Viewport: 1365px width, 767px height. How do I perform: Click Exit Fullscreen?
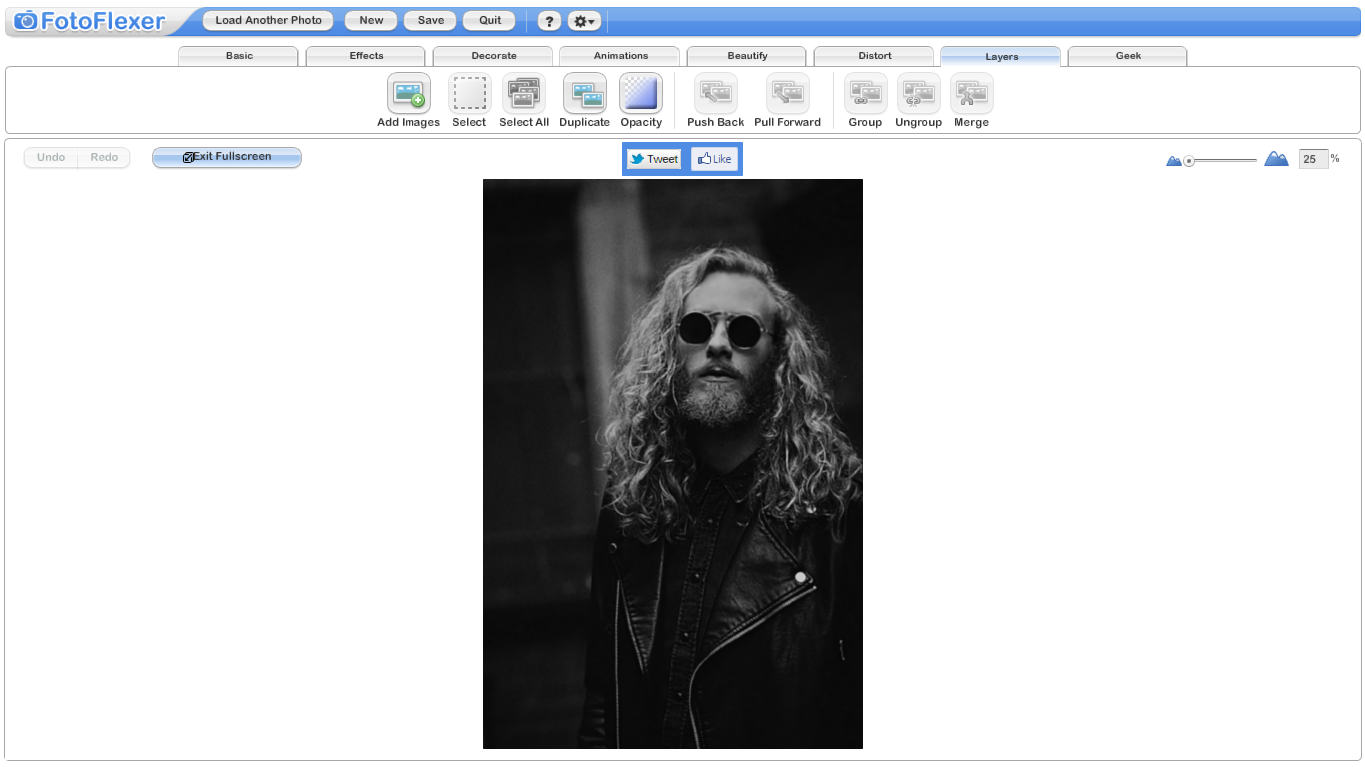(x=226, y=157)
